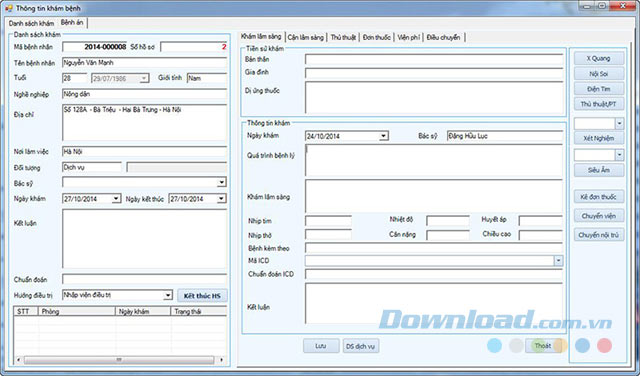This screenshot has width=640, height=376.
Task: Click in the Nhịp tim field
Action: 328,221
